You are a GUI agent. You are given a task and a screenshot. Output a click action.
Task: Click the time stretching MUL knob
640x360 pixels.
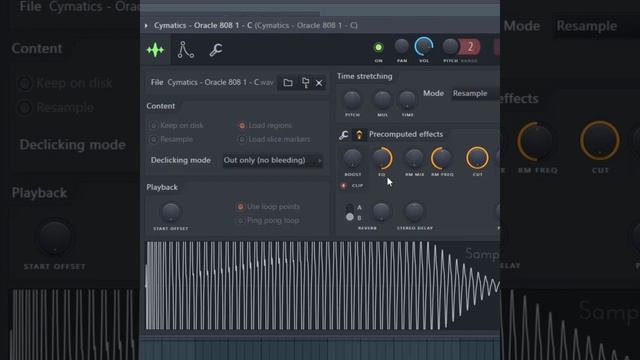382,100
